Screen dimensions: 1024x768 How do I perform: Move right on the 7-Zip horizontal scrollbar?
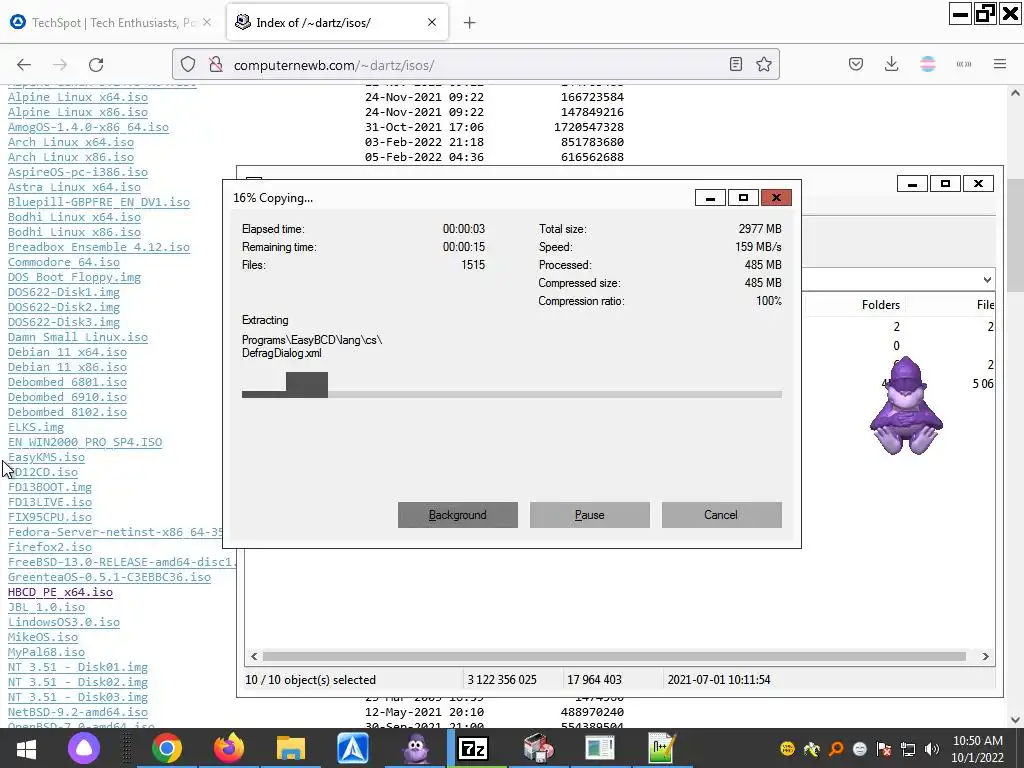985,656
